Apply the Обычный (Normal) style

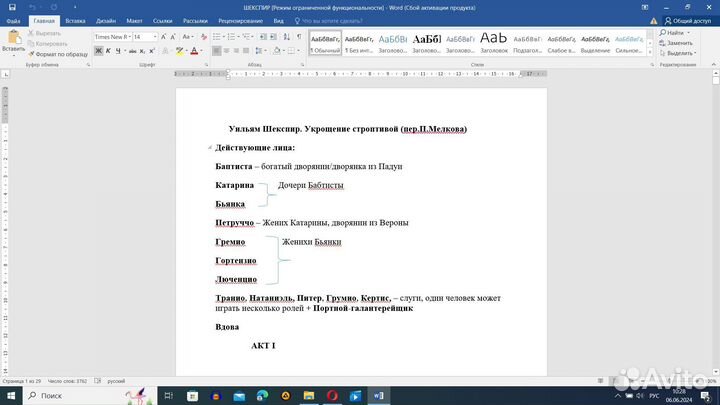[x=325, y=43]
